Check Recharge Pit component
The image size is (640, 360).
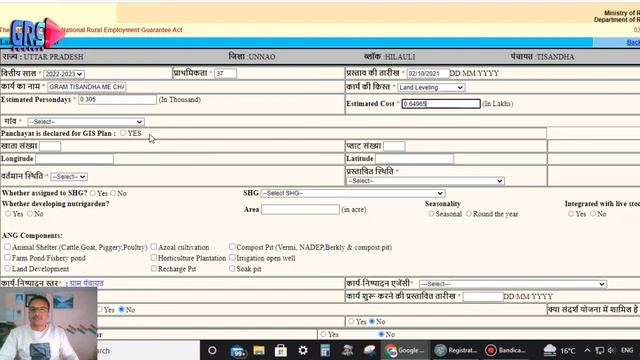153,268
